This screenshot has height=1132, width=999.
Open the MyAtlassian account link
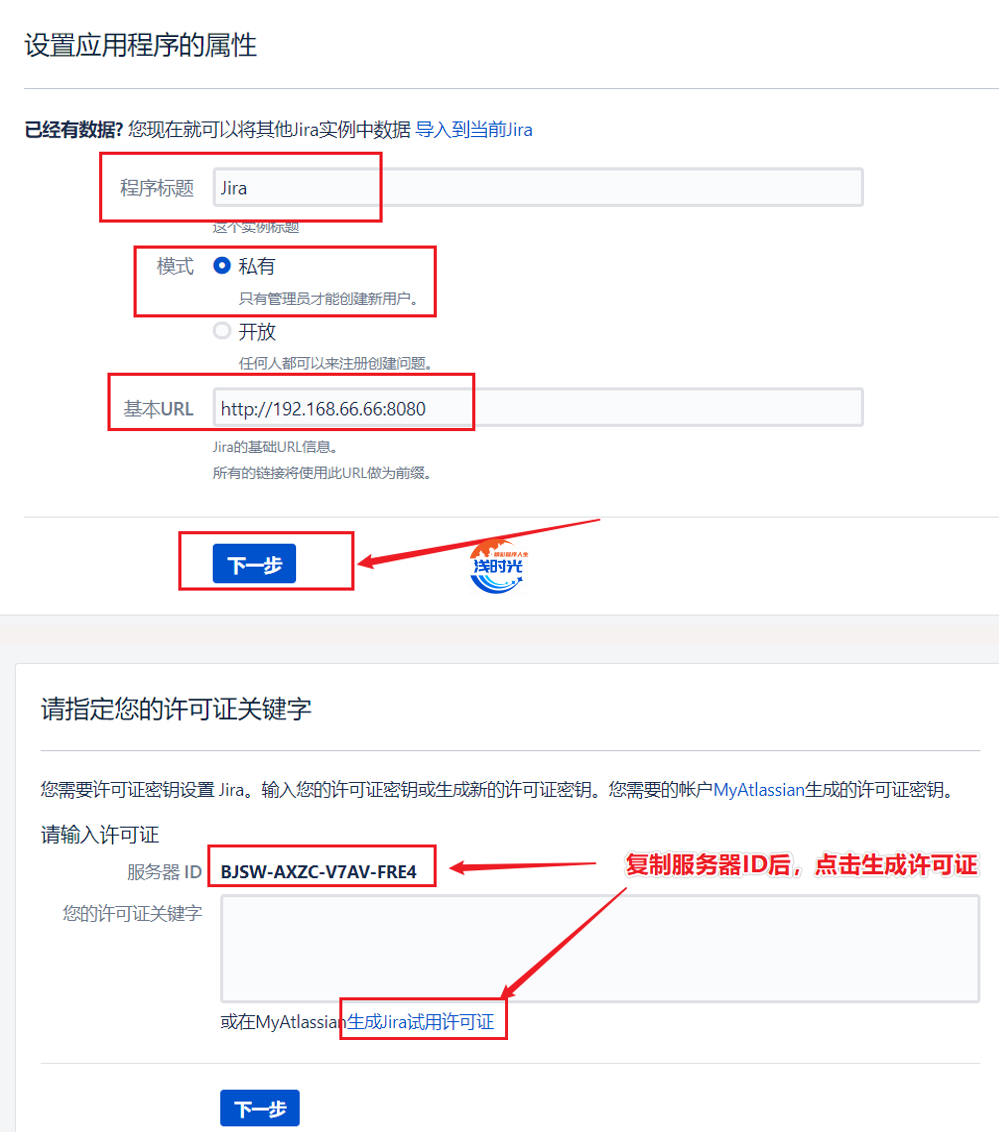point(758,790)
